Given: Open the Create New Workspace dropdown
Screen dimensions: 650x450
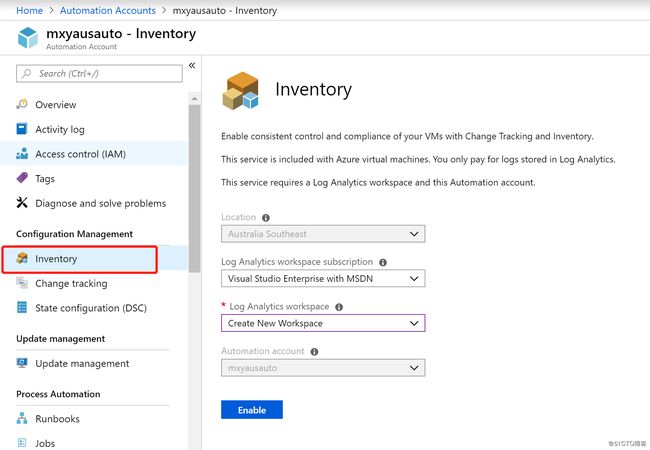Looking at the screenshot, I should pos(323,323).
